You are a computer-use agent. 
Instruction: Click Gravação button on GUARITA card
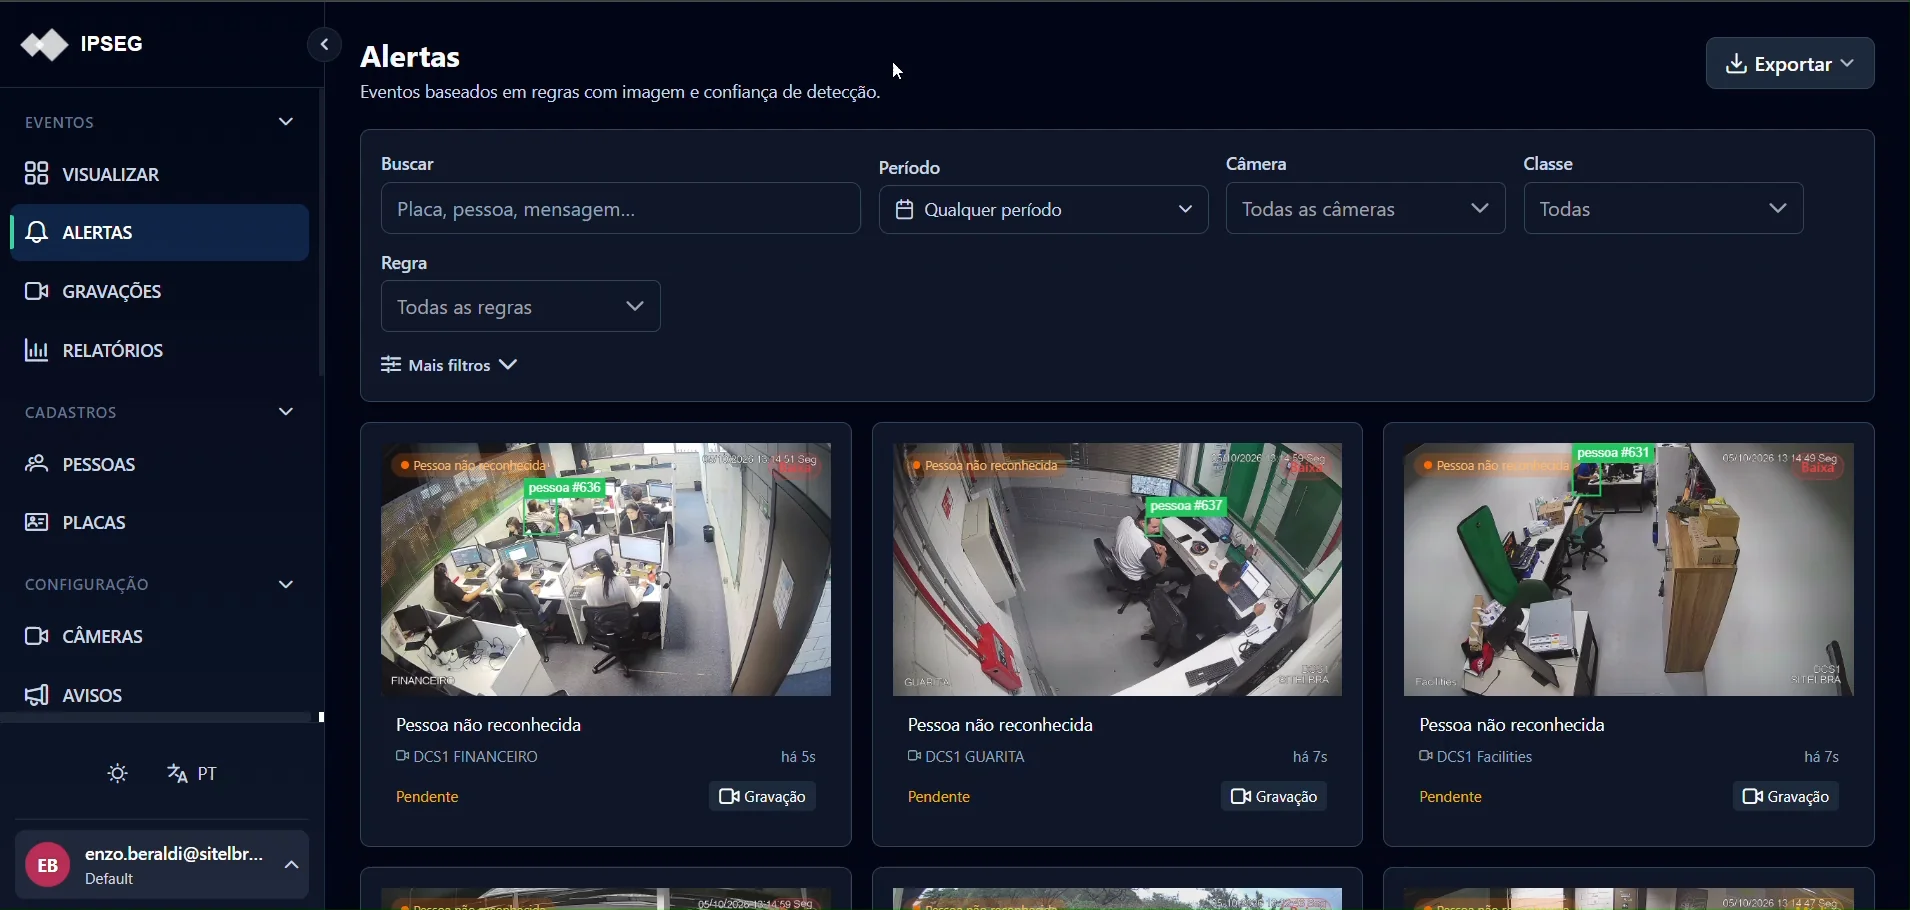pyautogui.click(x=1275, y=798)
